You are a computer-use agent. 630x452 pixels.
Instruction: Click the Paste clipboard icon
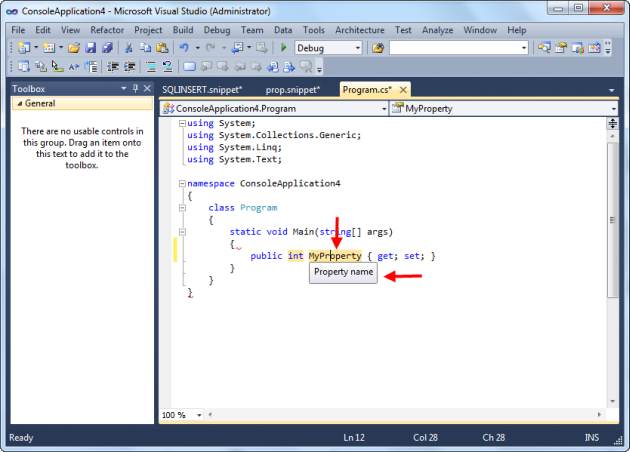tap(160, 48)
